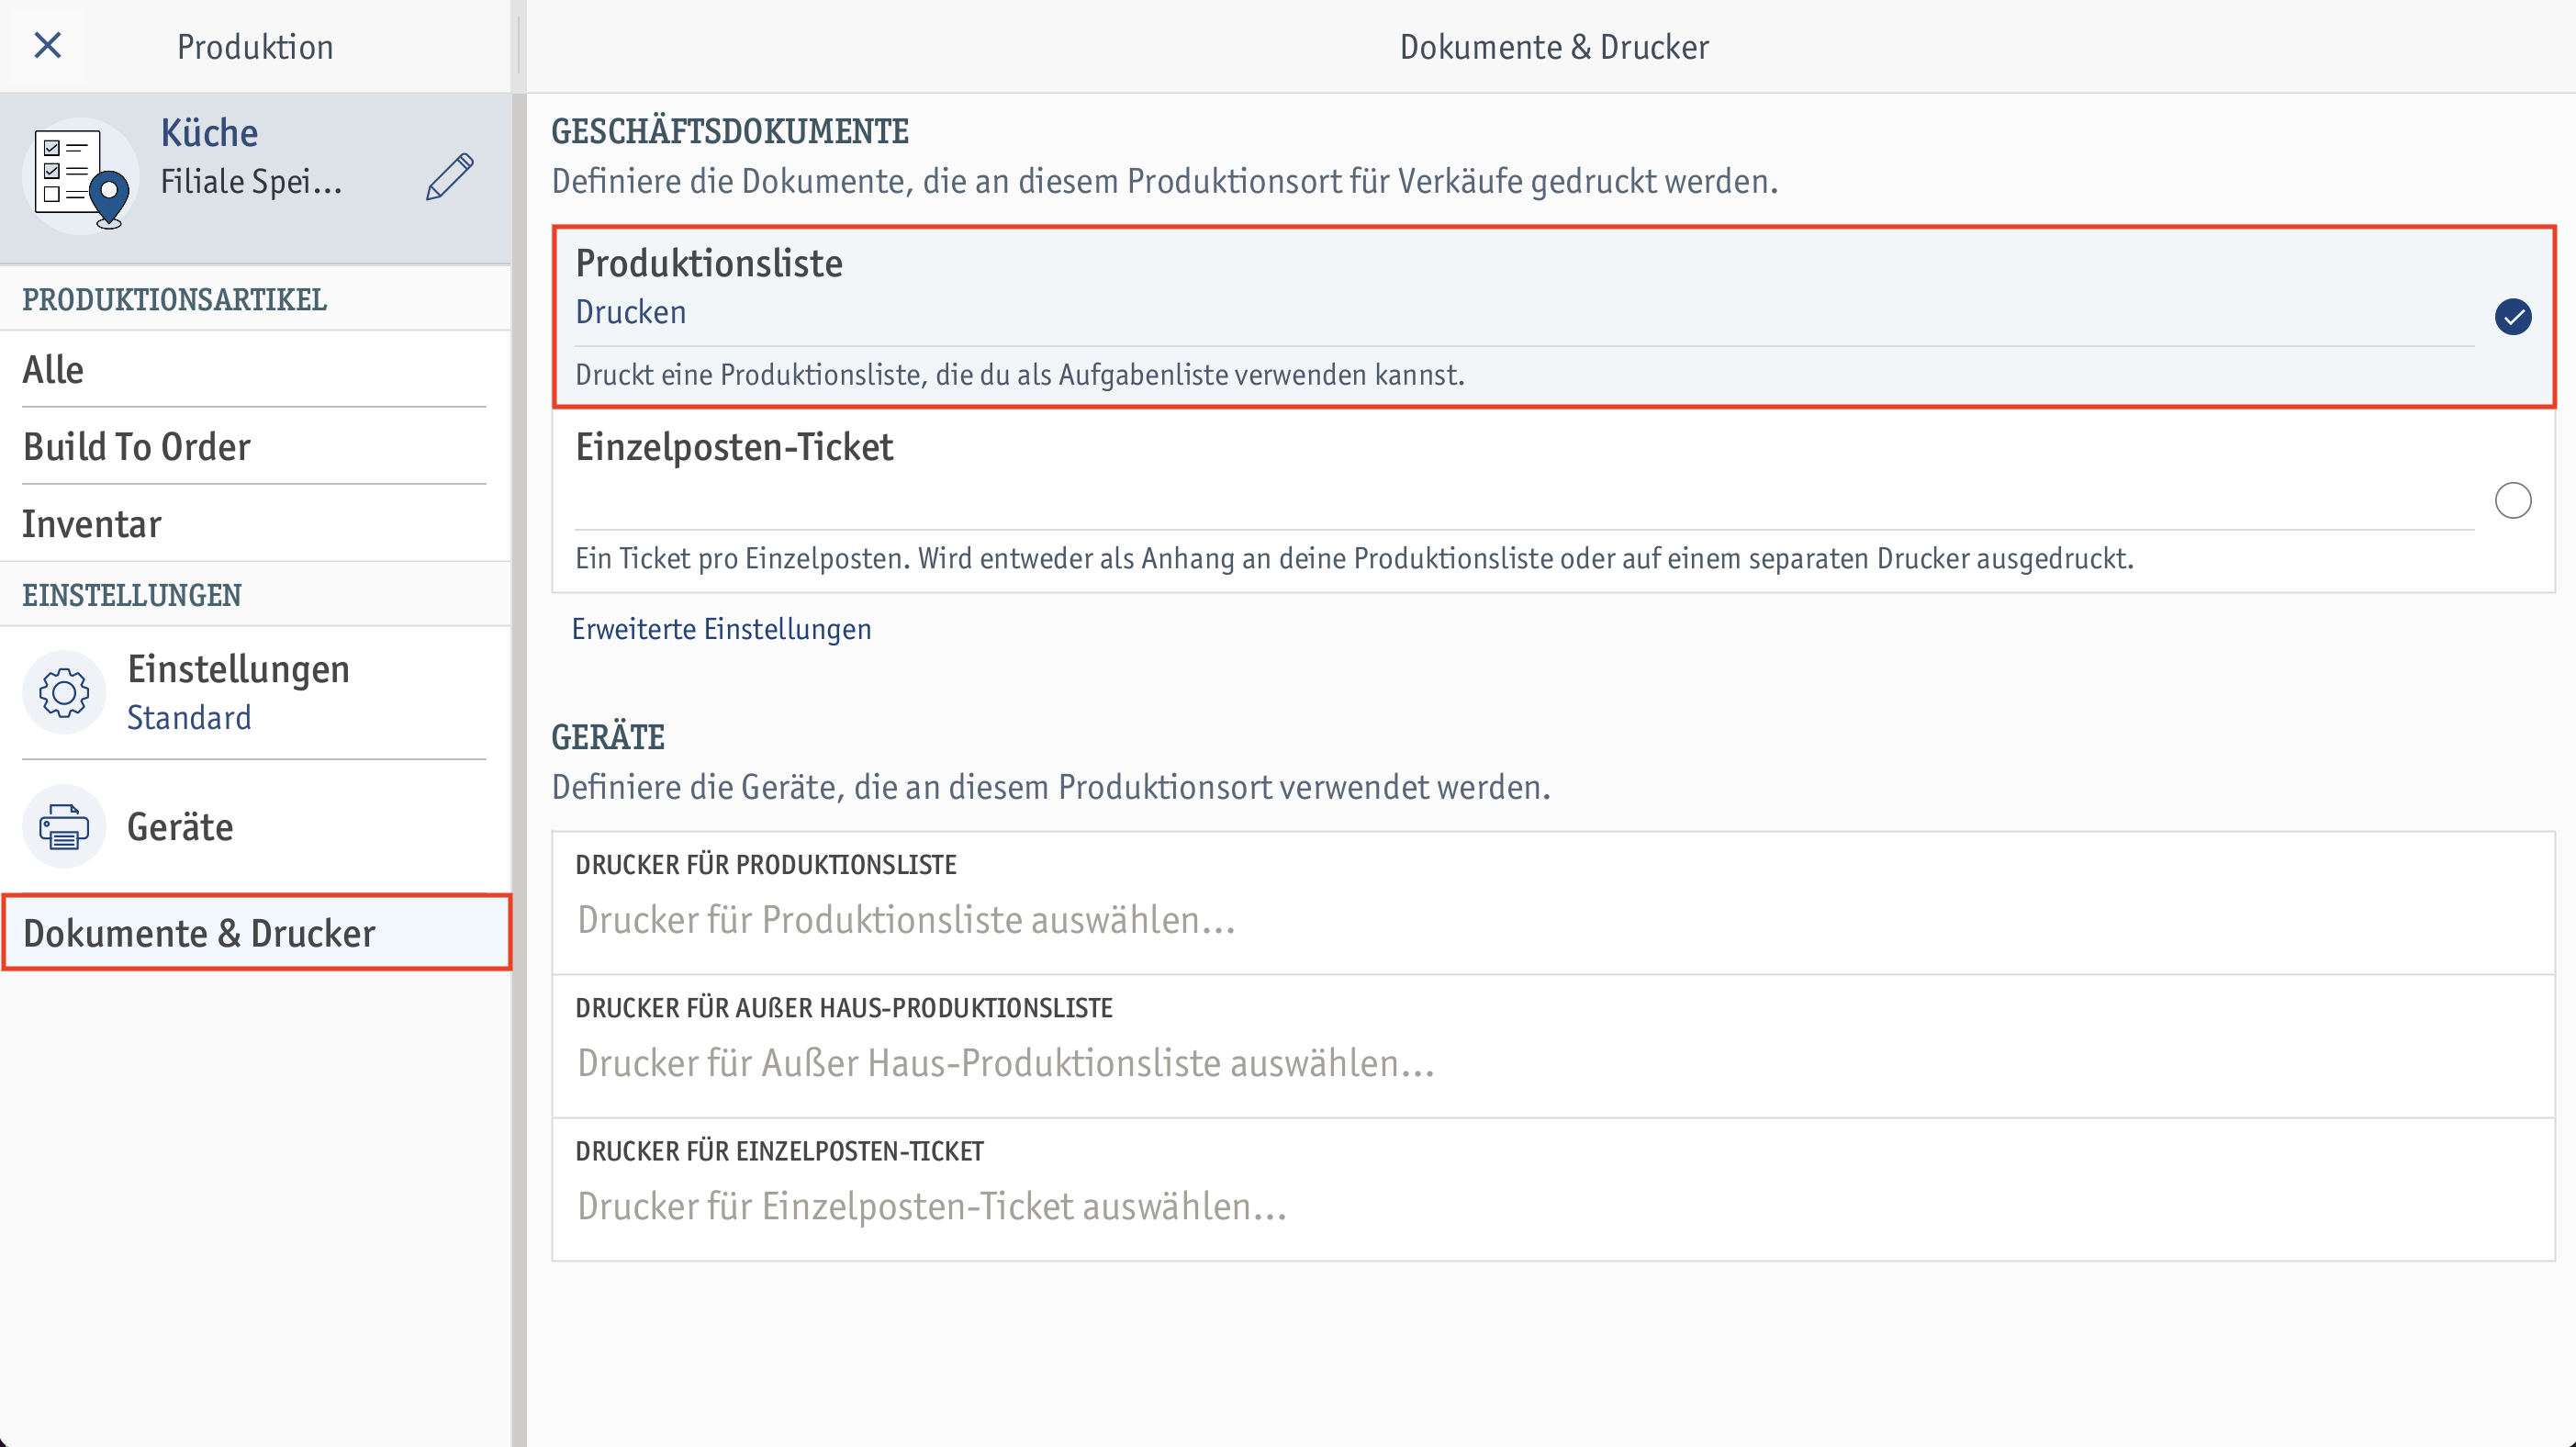Image resolution: width=2576 pixels, height=1447 pixels.
Task: Click the Erweiterte Einstellungen link
Action: (x=721, y=629)
